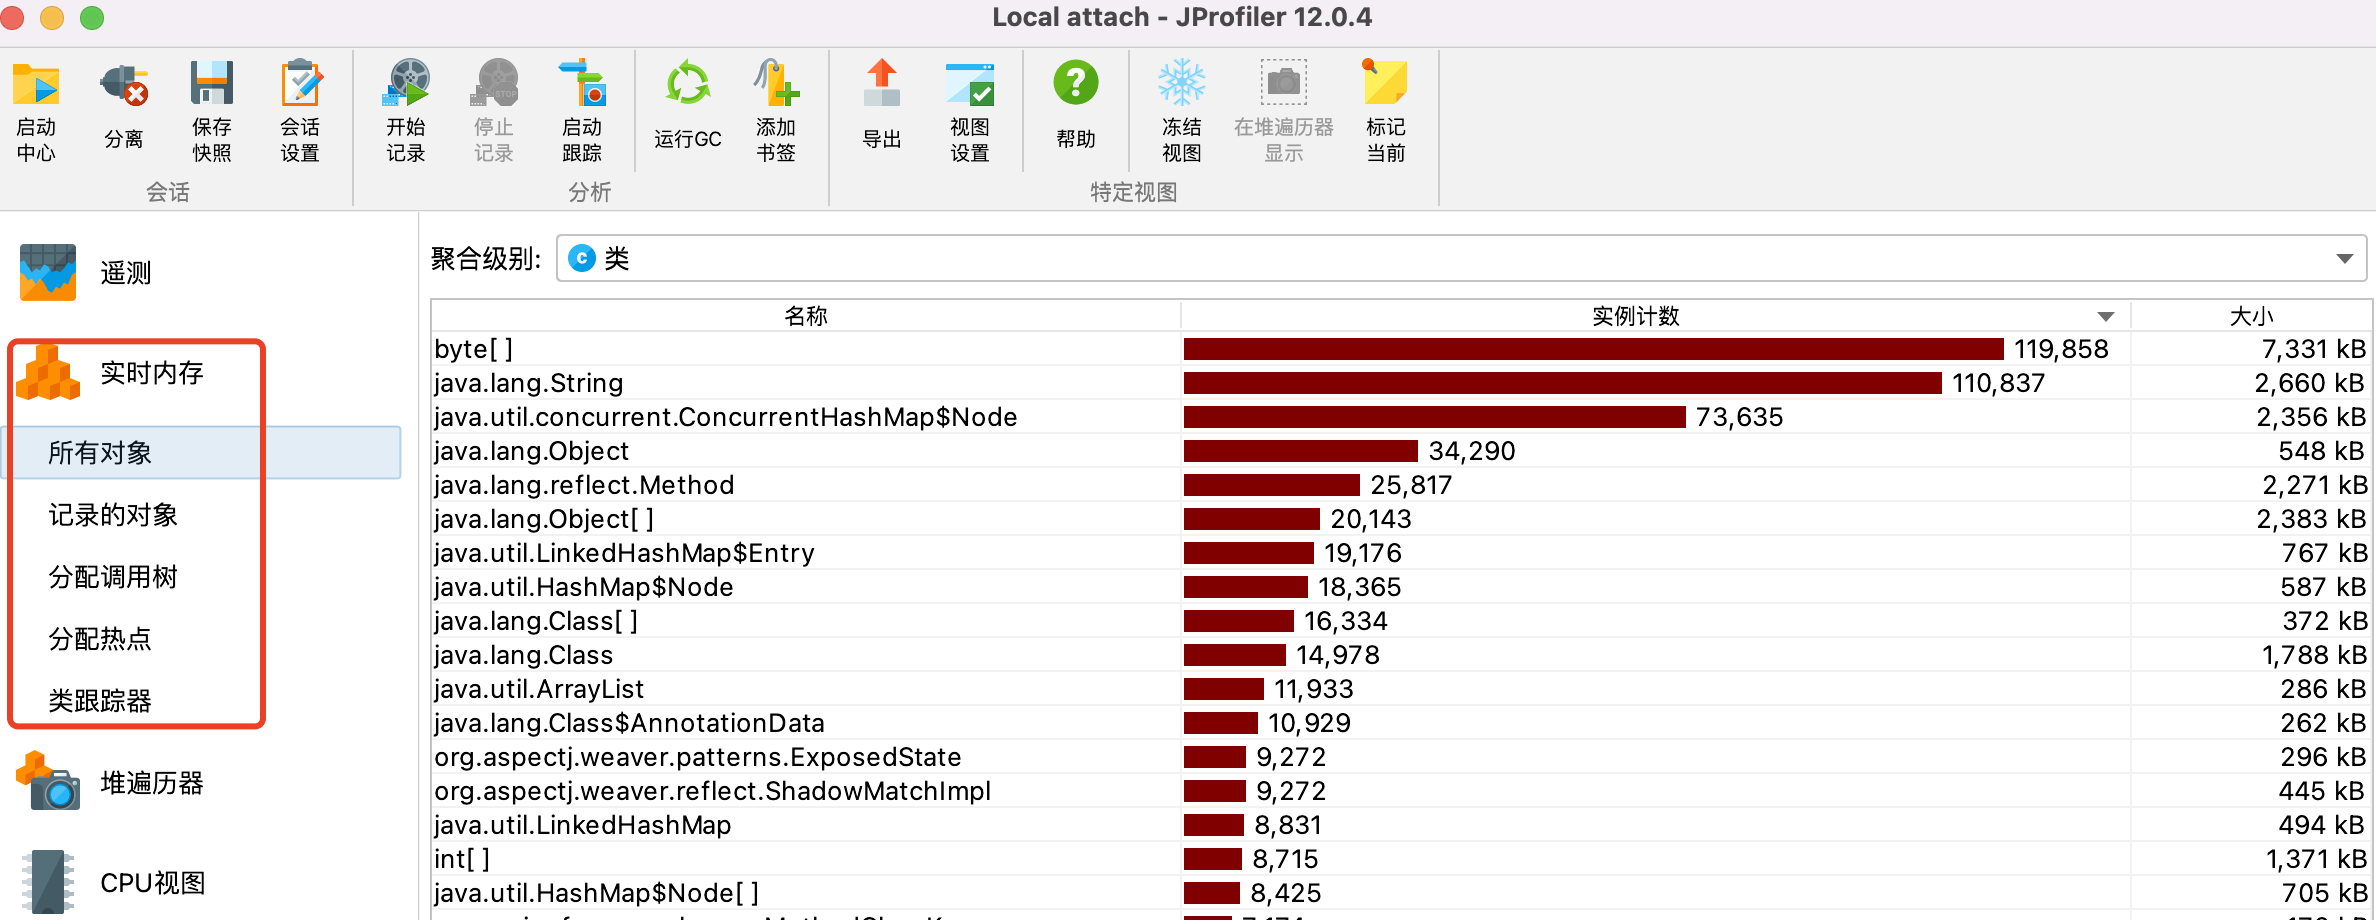The width and height of the screenshot is (2376, 920).
Task: Select the java.util.LinkedHashMap row
Action: (x=1401, y=825)
